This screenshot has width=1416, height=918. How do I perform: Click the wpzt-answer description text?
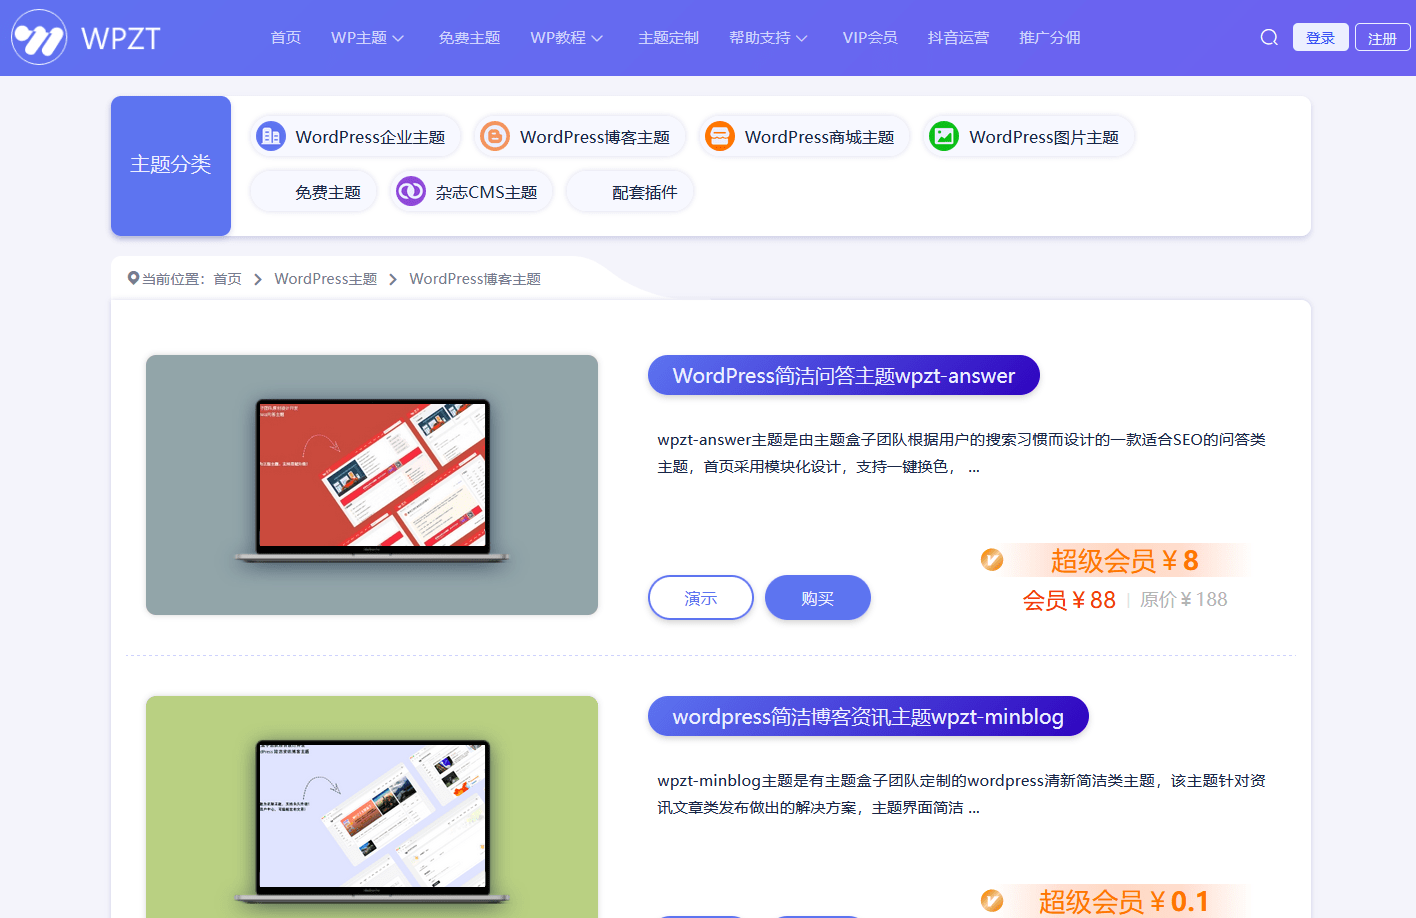coord(961,453)
